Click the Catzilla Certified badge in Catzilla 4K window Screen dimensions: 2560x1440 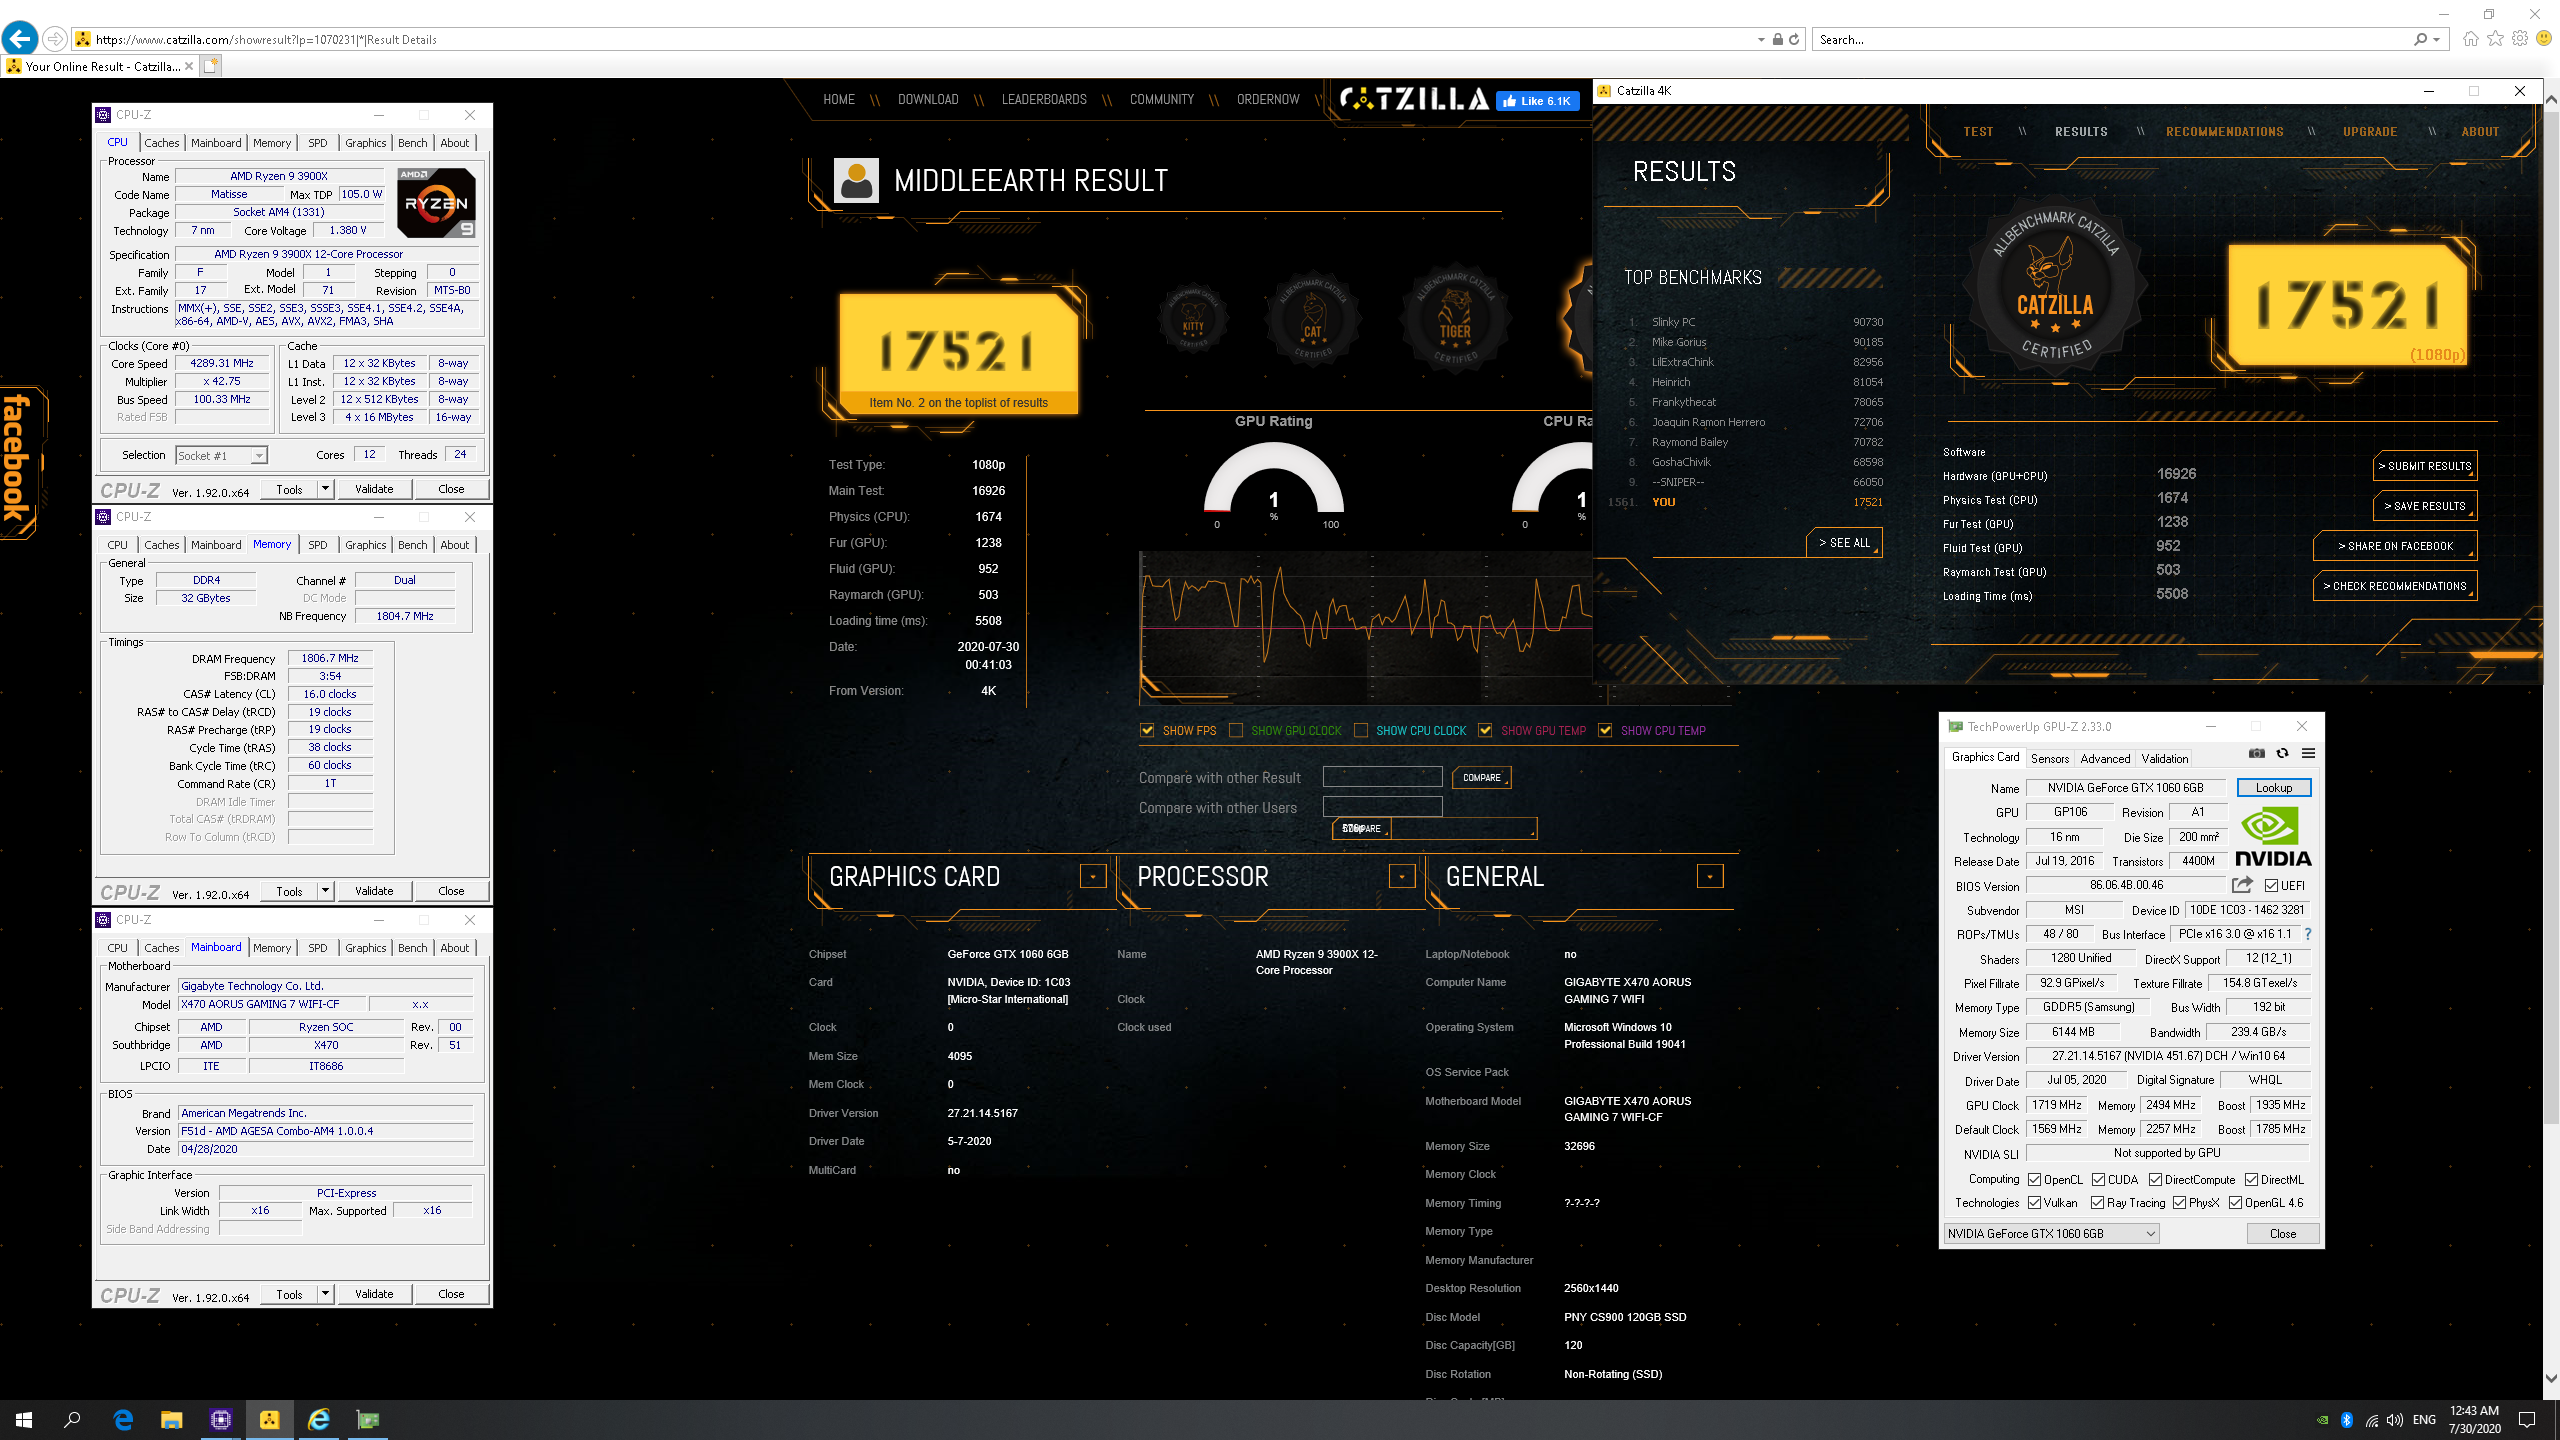(x=2055, y=284)
